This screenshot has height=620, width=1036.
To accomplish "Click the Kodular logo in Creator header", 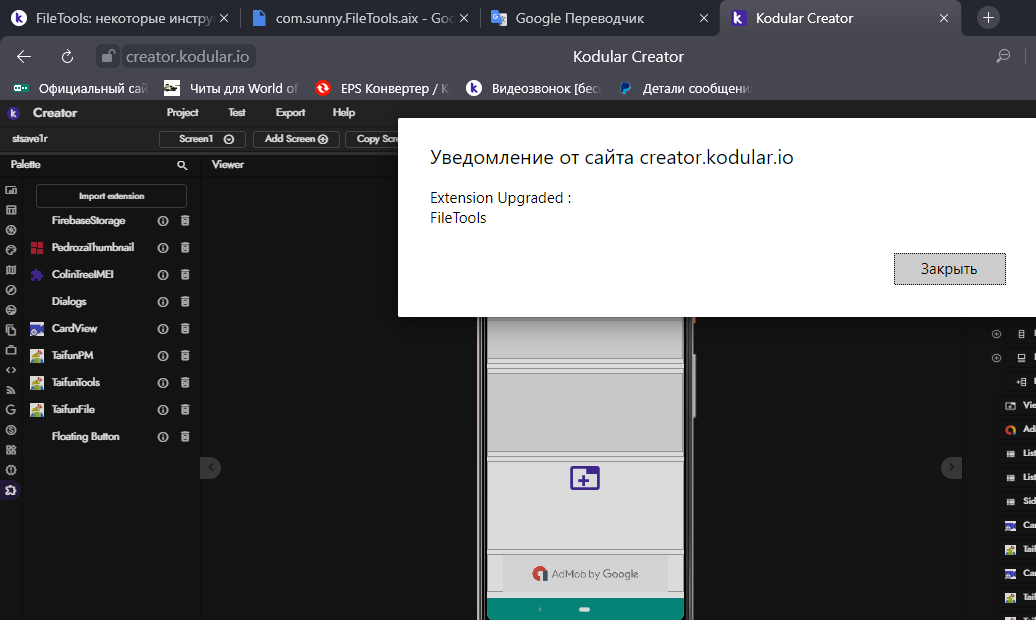I will [14, 113].
